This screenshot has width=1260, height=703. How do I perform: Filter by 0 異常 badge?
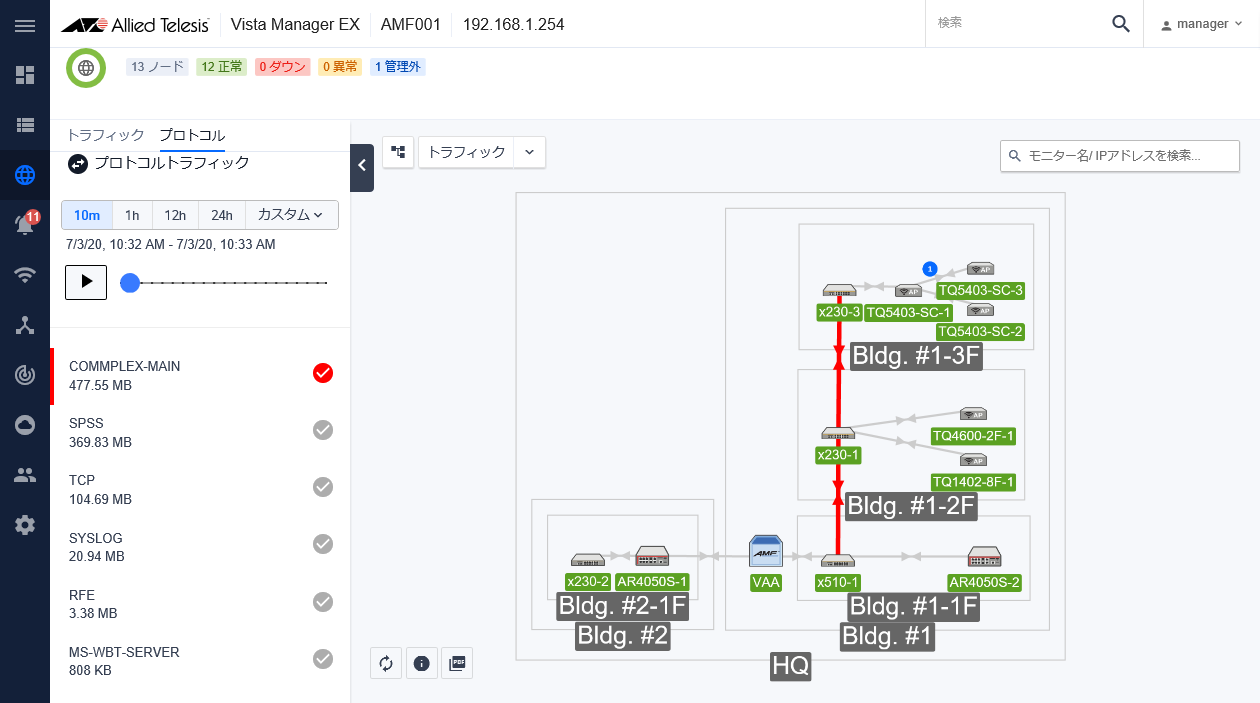click(x=340, y=67)
